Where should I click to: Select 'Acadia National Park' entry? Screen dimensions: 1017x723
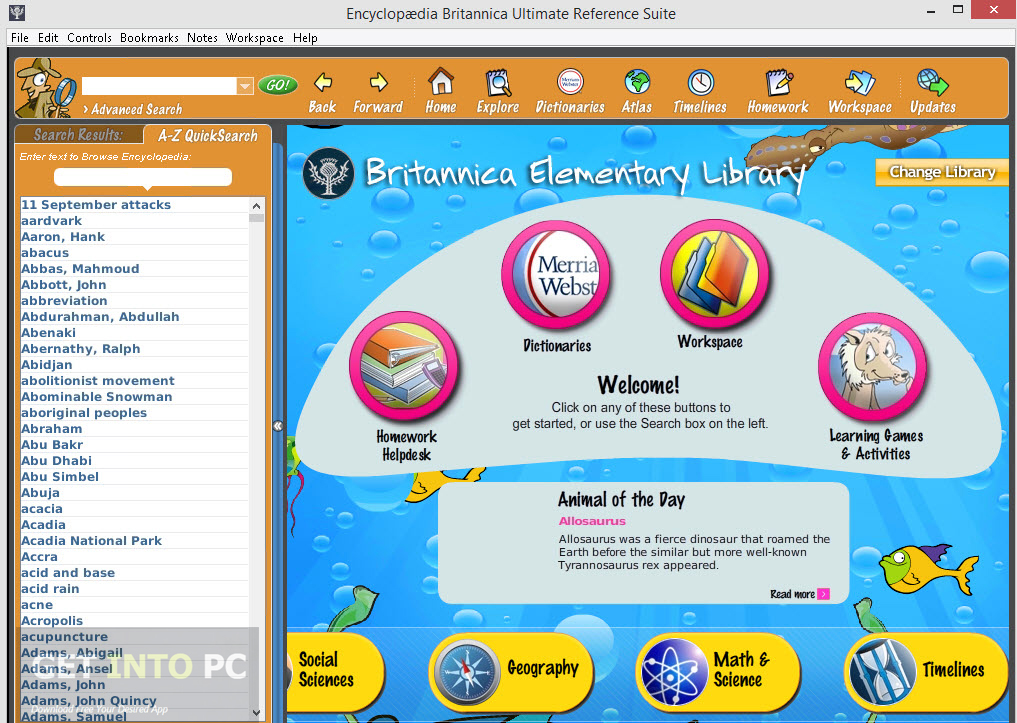pos(134,541)
